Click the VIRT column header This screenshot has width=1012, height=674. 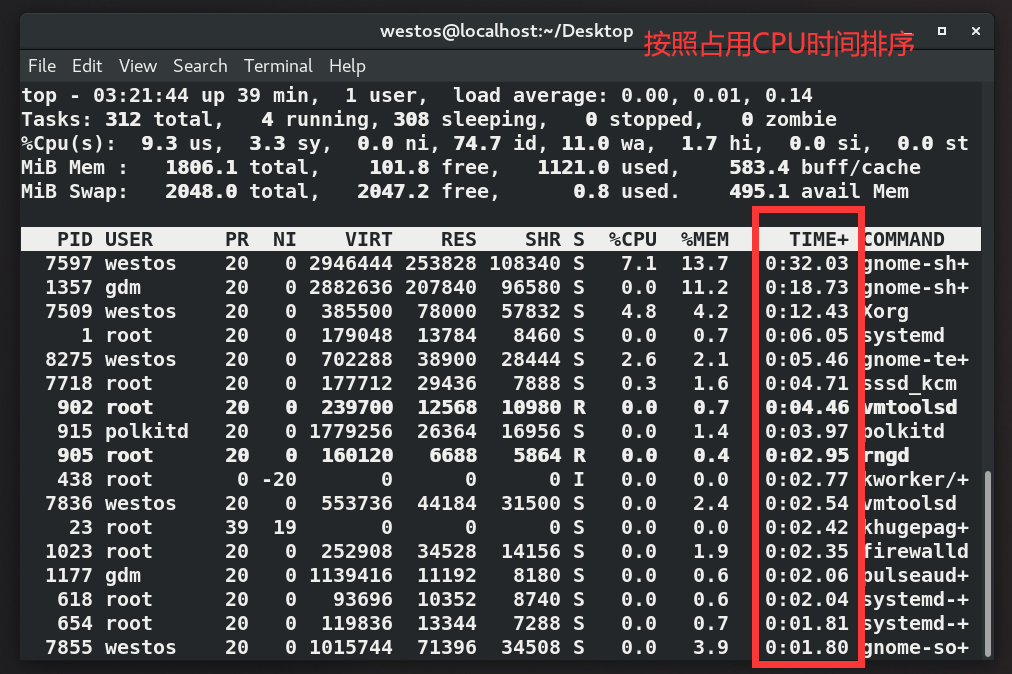(369, 240)
